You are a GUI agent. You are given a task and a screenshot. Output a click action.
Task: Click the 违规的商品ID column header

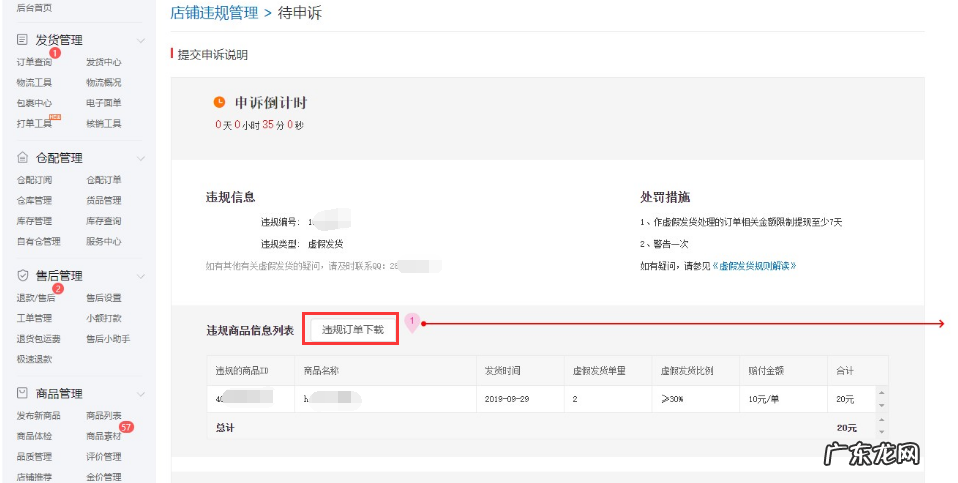tap(242, 371)
